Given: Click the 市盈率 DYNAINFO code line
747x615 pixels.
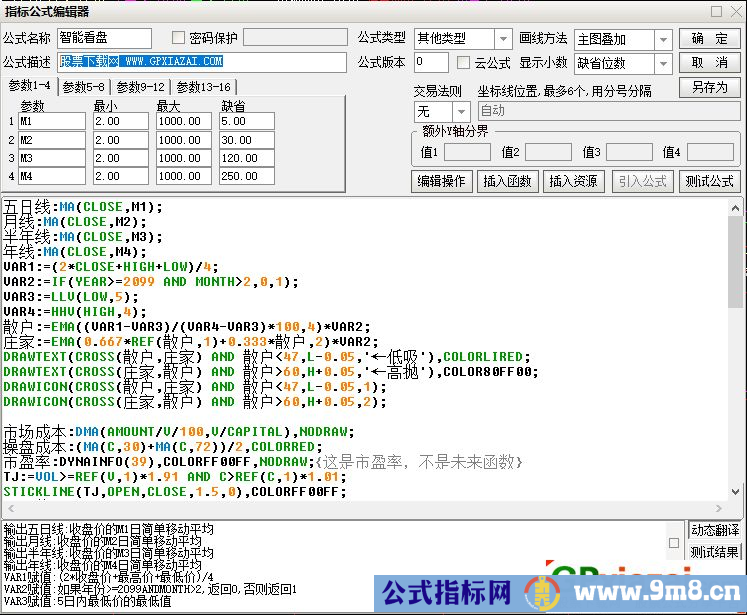Looking at the screenshot, I should pos(262,462).
